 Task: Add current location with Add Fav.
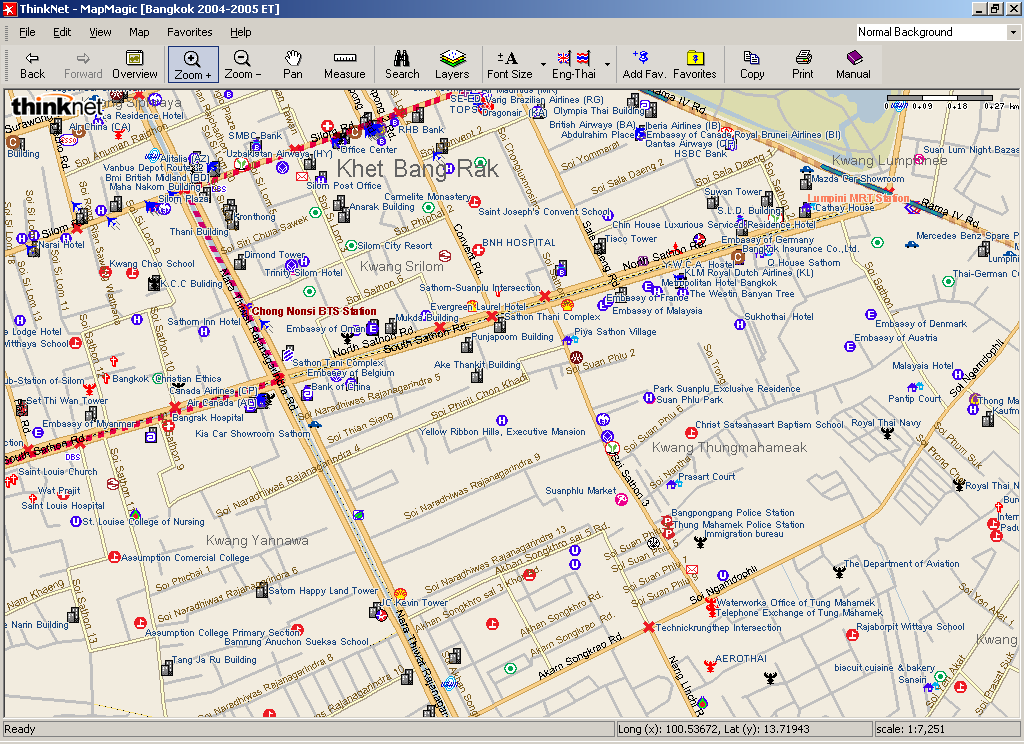(x=640, y=65)
